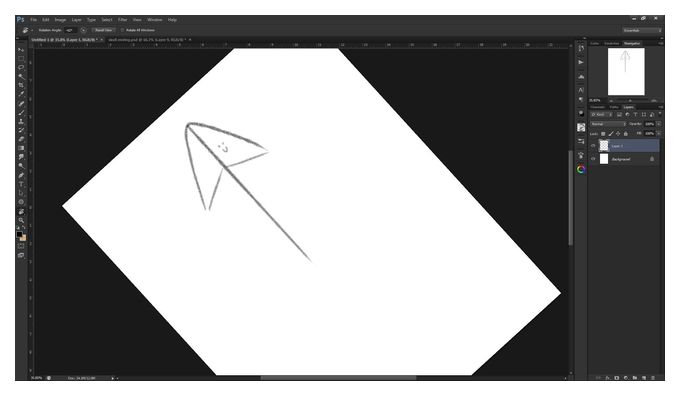
Task: Open the Layers panel menu
Action: pyautogui.click(x=660, y=107)
